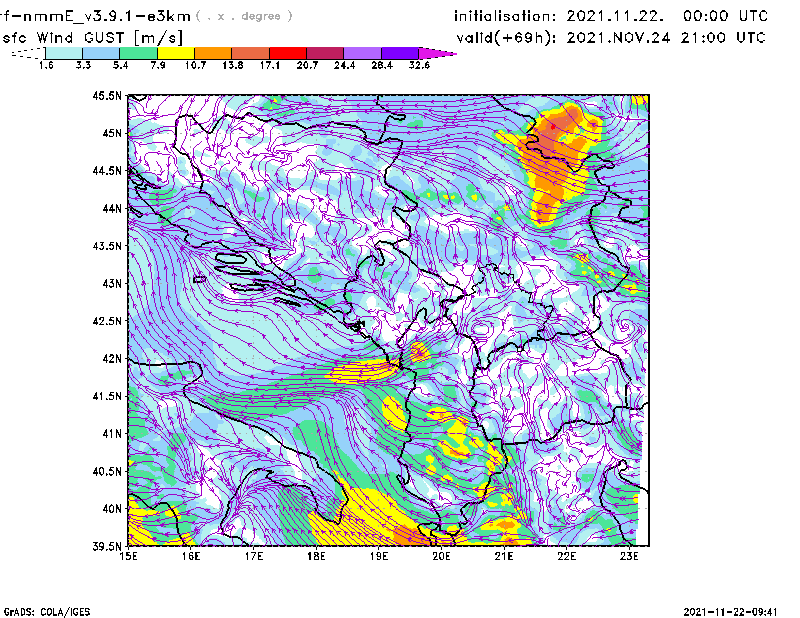Viewport: 800px width, 618px height.
Task: Click the 43.5N latitude label
Action: 107,246
